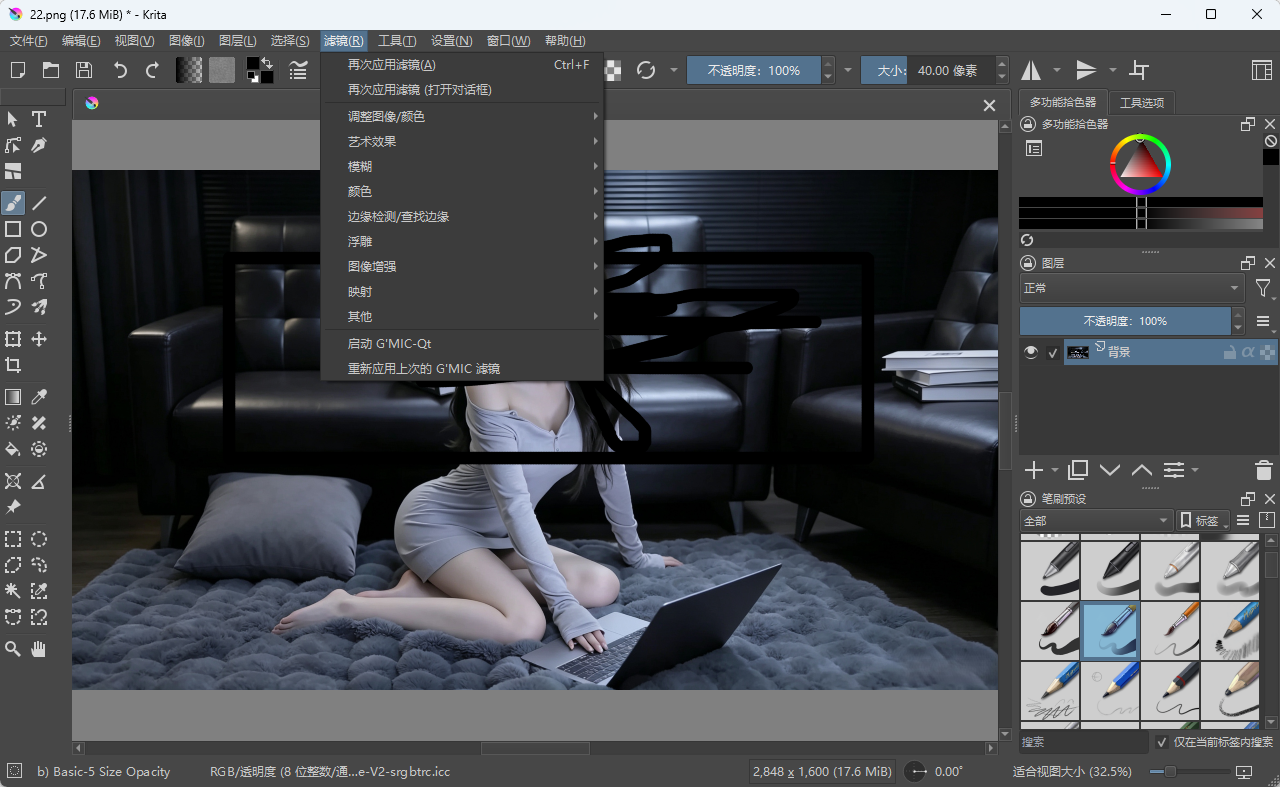The width and height of the screenshot is (1280, 787).
Task: Toggle horizontal mirror tool
Action: [1031, 70]
